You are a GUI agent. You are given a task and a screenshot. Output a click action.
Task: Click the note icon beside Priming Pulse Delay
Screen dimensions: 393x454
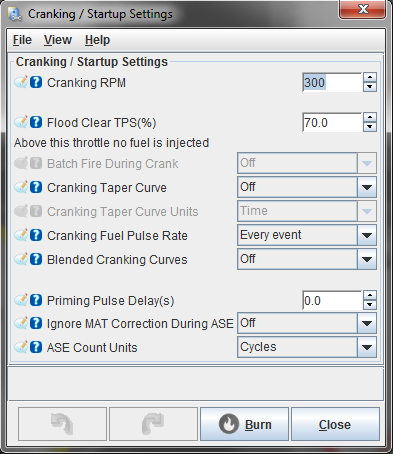[21, 300]
